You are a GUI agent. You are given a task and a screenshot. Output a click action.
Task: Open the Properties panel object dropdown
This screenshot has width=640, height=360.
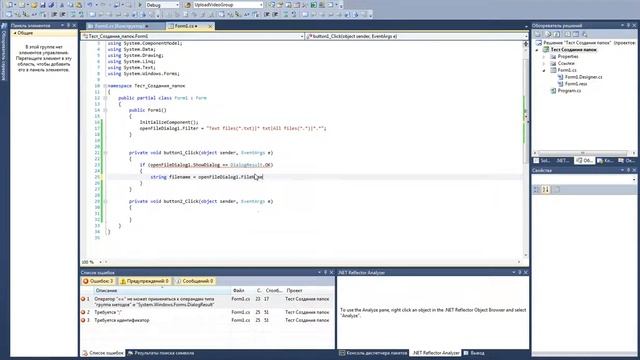(633, 179)
